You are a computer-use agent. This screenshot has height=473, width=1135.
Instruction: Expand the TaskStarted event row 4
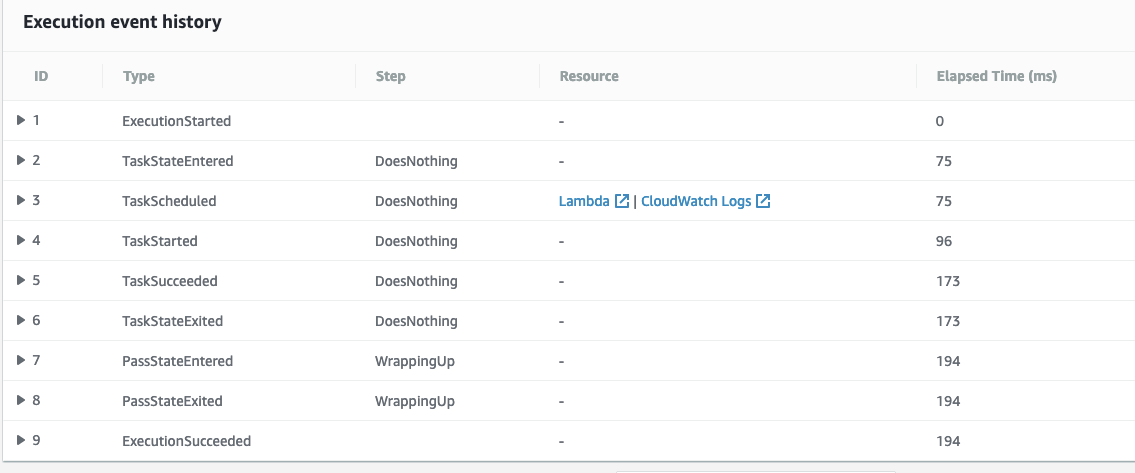coord(21,240)
